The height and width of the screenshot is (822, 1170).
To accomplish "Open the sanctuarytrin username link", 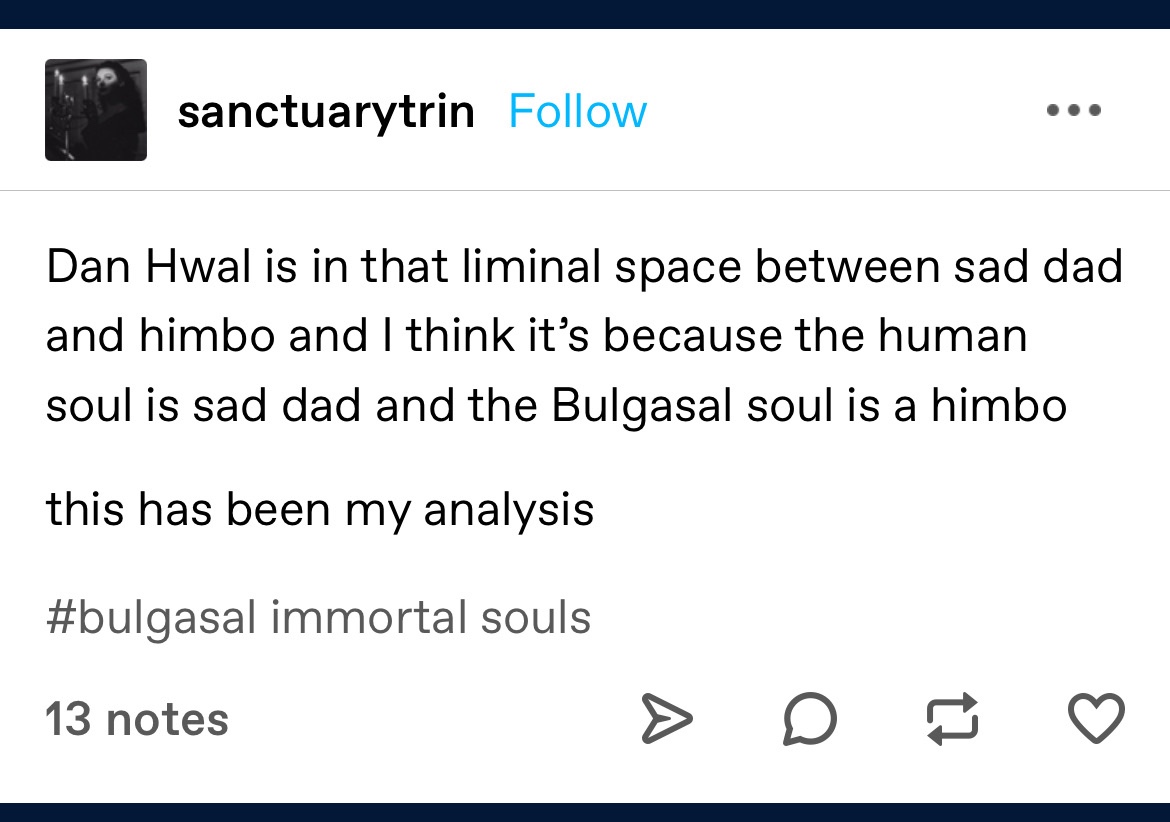I will [x=326, y=111].
